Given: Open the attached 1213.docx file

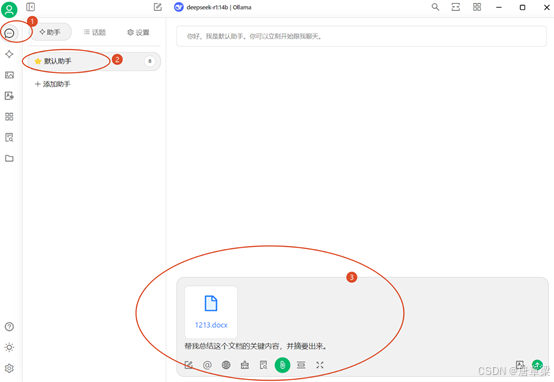Looking at the screenshot, I should [x=211, y=312].
